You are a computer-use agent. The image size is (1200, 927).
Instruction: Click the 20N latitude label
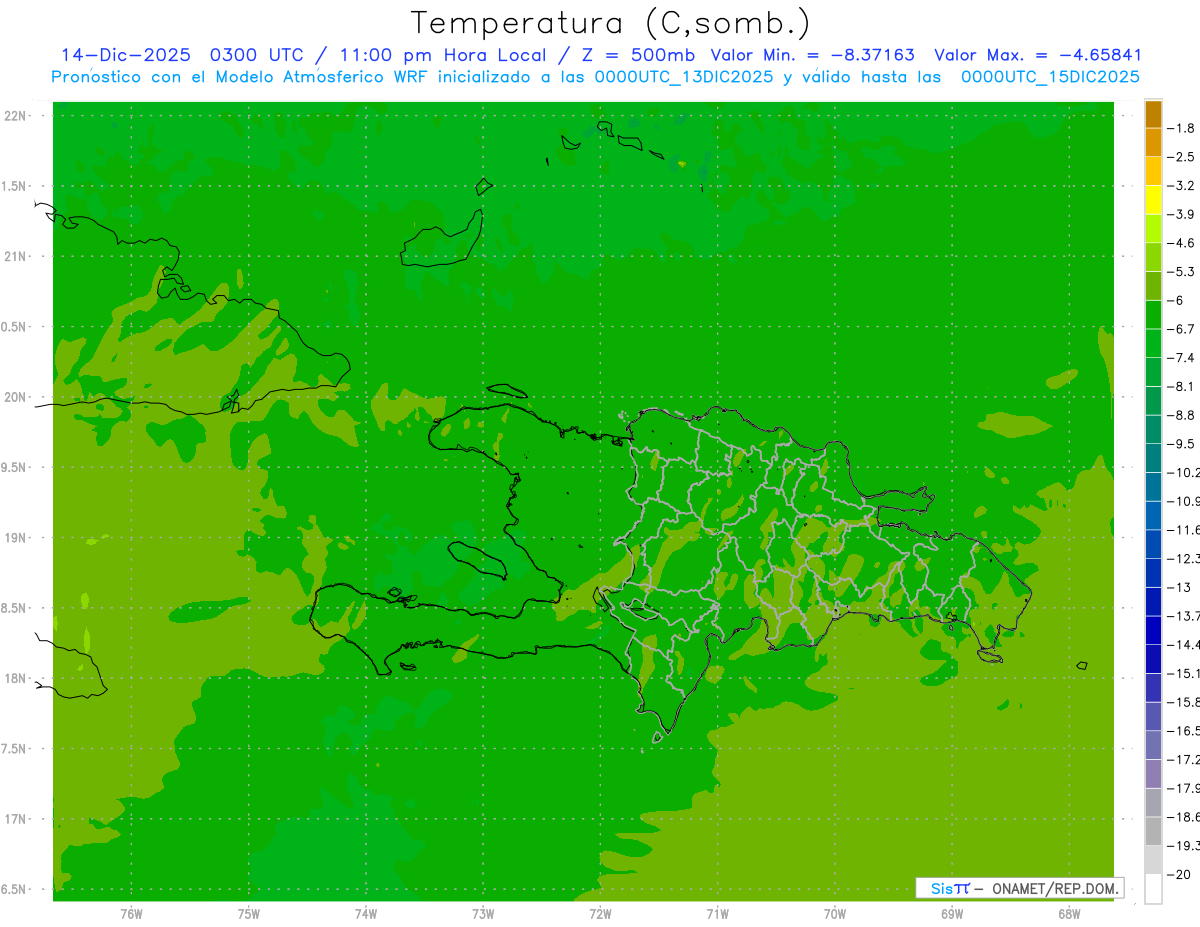click(16, 397)
